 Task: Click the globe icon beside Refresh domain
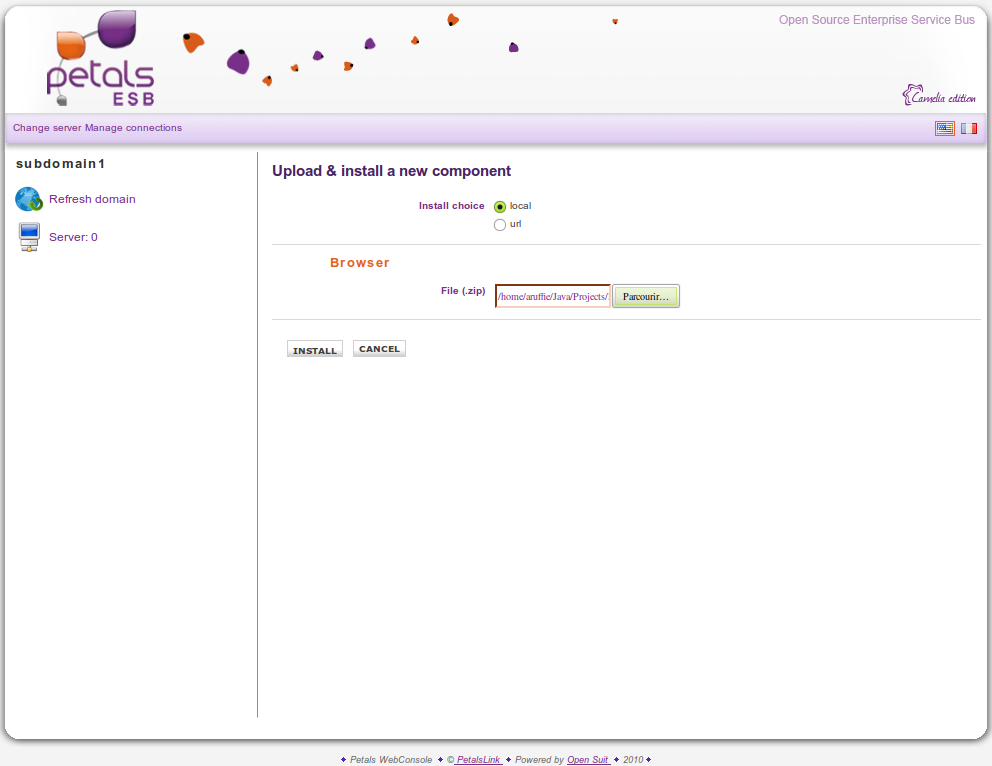click(28, 199)
